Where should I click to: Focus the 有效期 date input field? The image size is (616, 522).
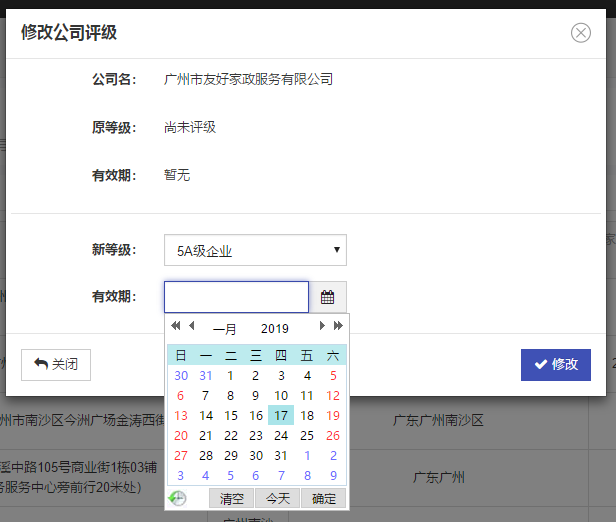coord(236,297)
